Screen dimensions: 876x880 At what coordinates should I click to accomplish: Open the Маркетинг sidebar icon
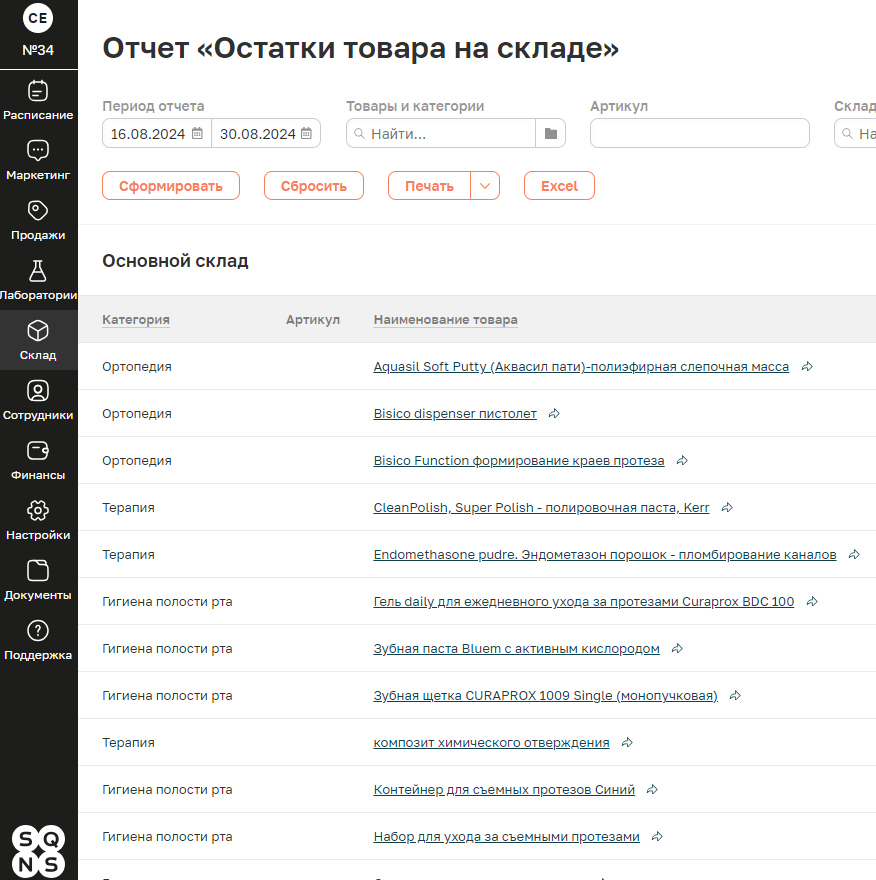click(38, 161)
